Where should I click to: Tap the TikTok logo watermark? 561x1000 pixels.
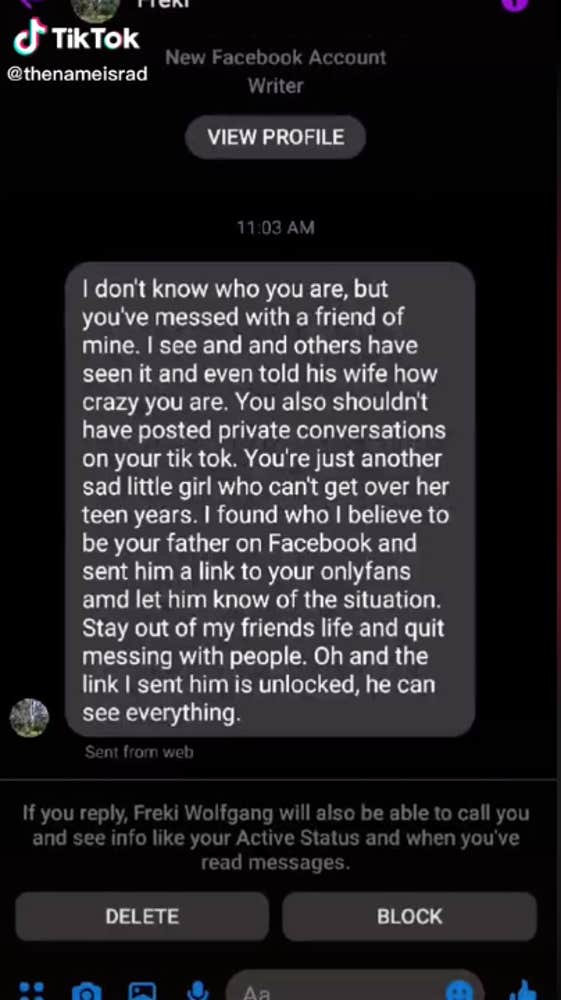(x=76, y=37)
